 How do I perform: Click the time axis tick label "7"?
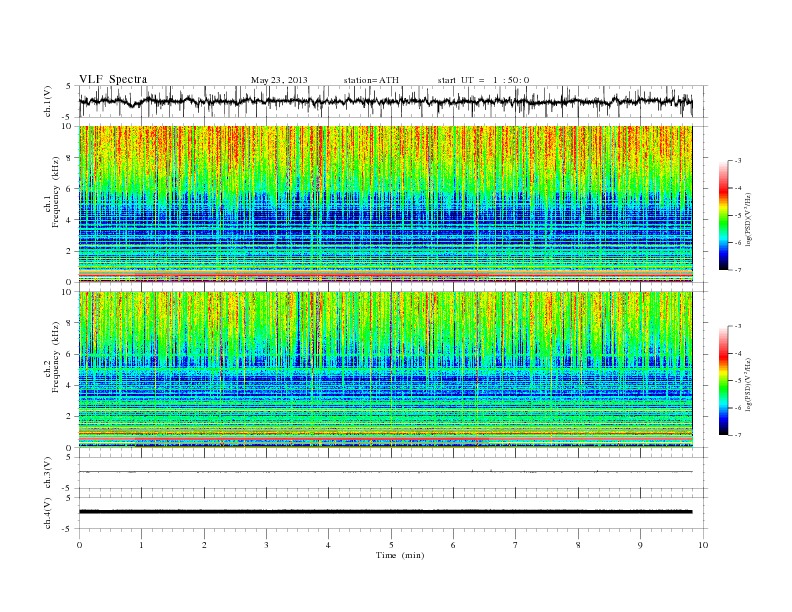tap(516, 545)
